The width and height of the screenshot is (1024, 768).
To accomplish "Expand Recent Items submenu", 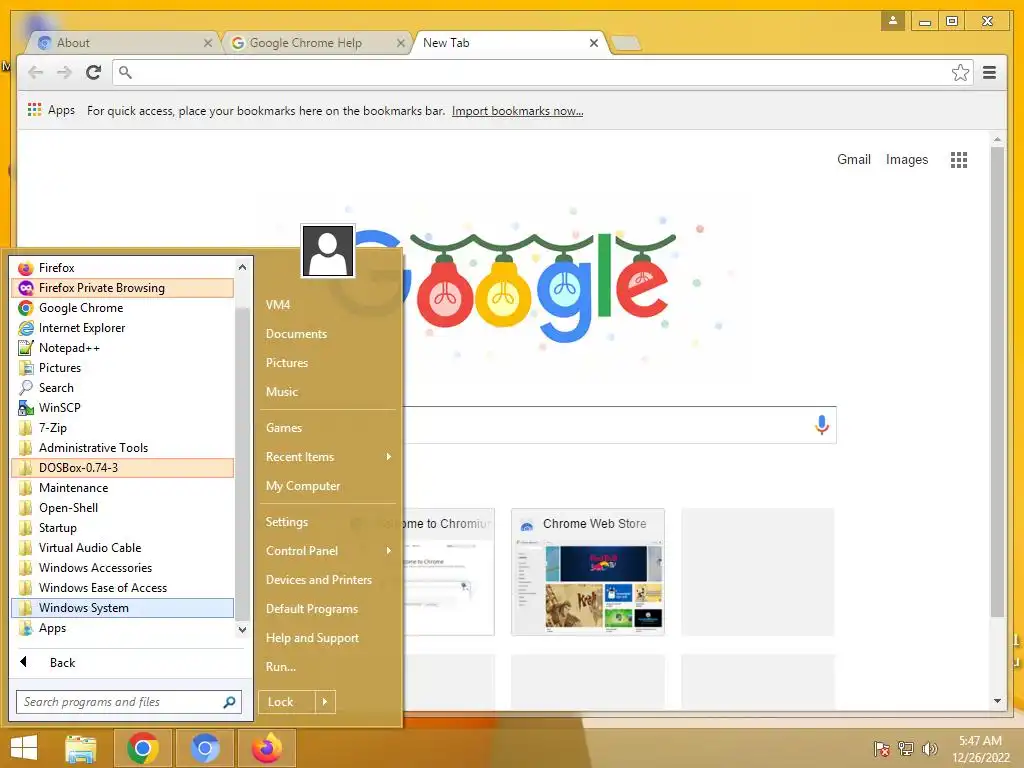I will point(328,457).
